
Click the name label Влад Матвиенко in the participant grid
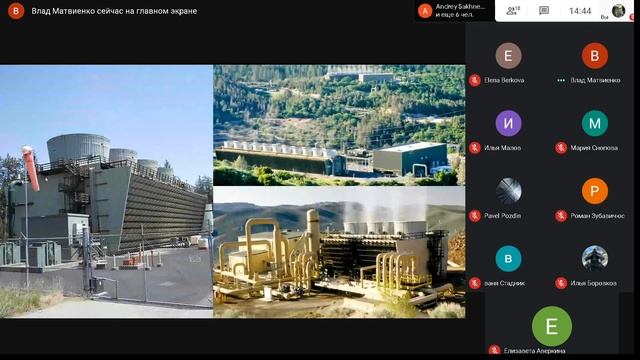596,80
